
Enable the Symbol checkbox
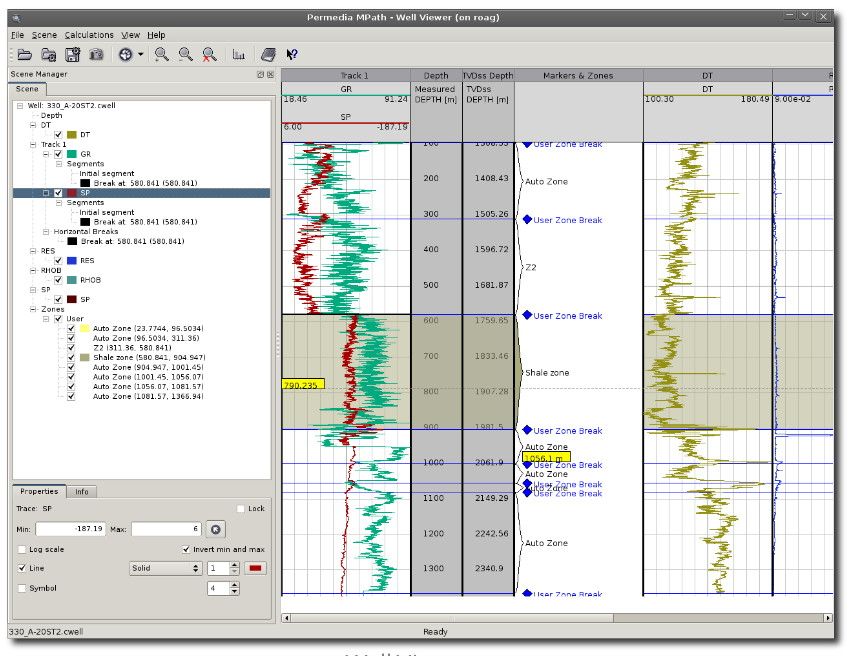[22, 588]
